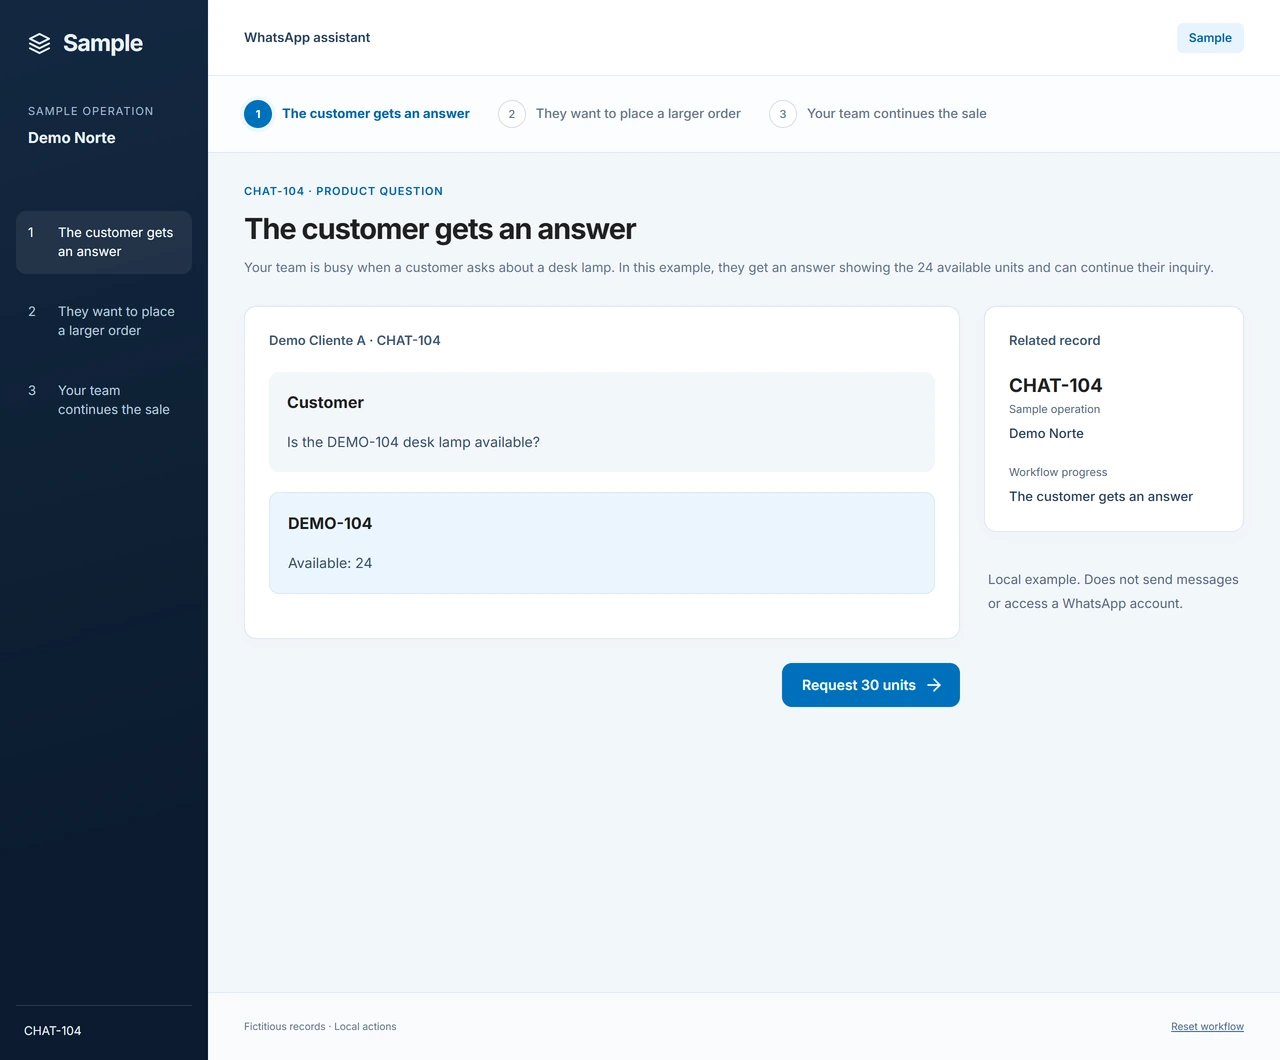Click Demo Norte under Sample operation in Related record
This screenshot has width=1280, height=1060.
pyautogui.click(x=1046, y=434)
